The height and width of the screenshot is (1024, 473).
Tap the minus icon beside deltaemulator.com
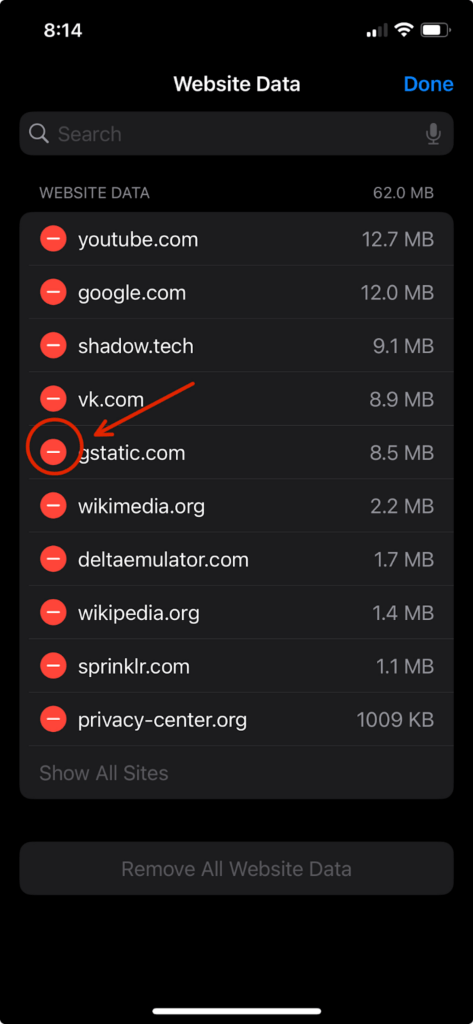(x=53, y=559)
